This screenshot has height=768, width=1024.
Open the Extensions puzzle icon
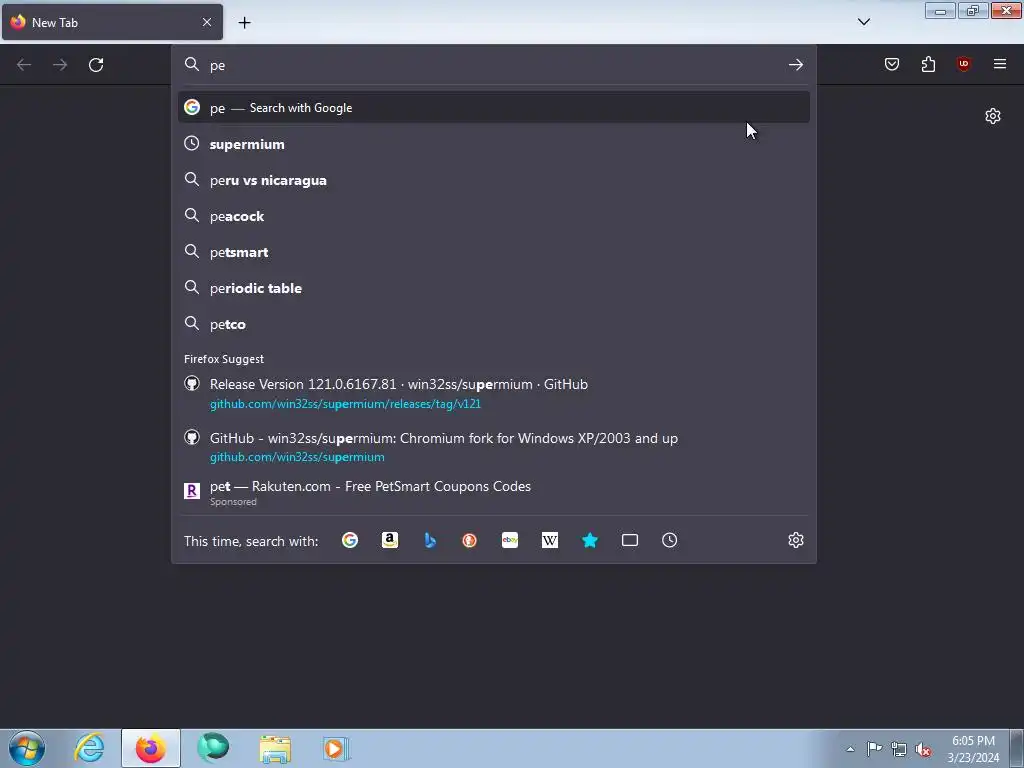click(x=928, y=64)
